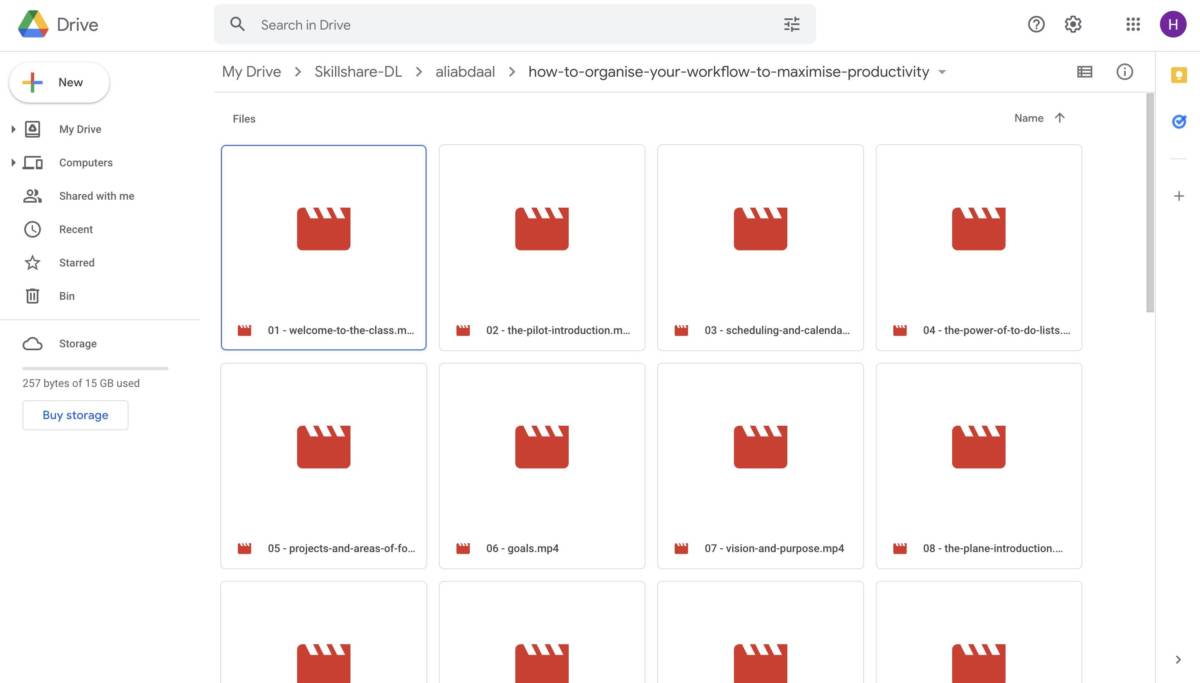Select Starred in sidebar

tap(77, 263)
